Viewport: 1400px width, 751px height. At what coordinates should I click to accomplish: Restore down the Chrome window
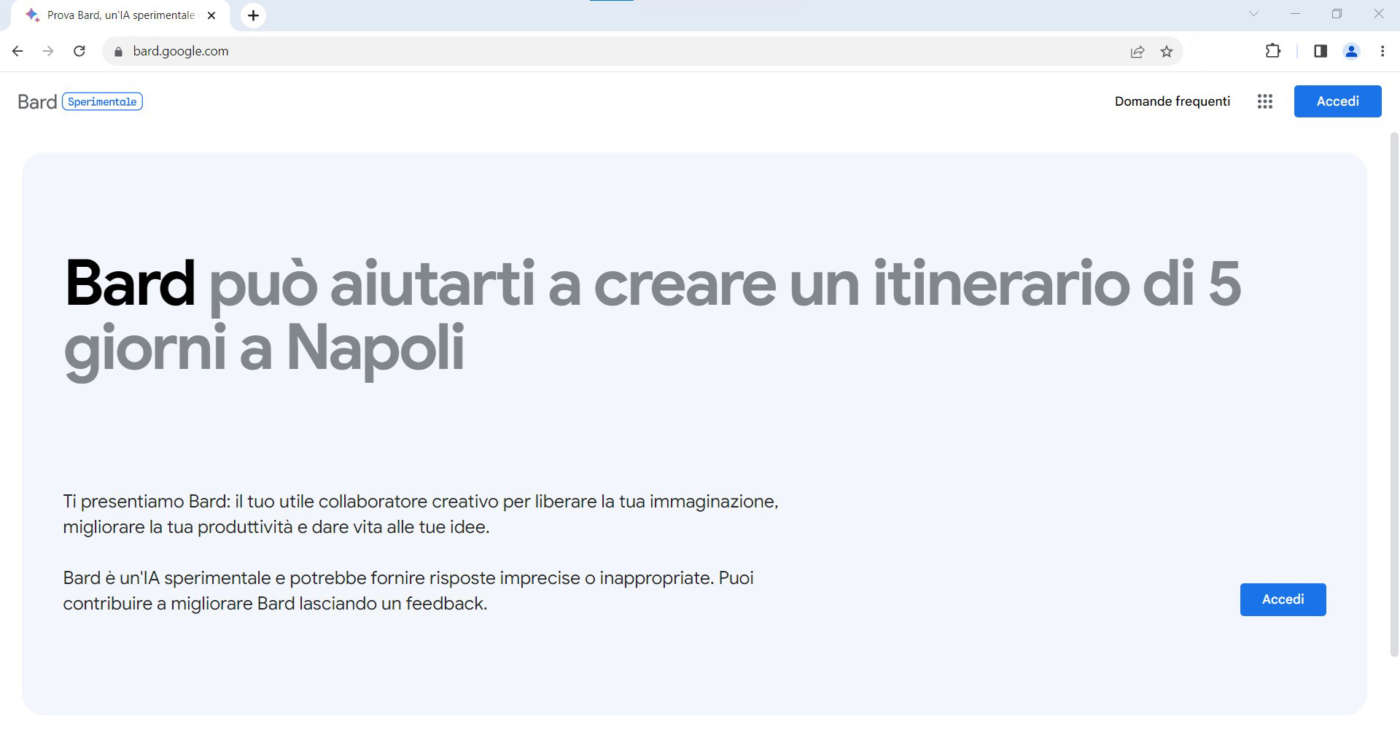tap(1337, 14)
